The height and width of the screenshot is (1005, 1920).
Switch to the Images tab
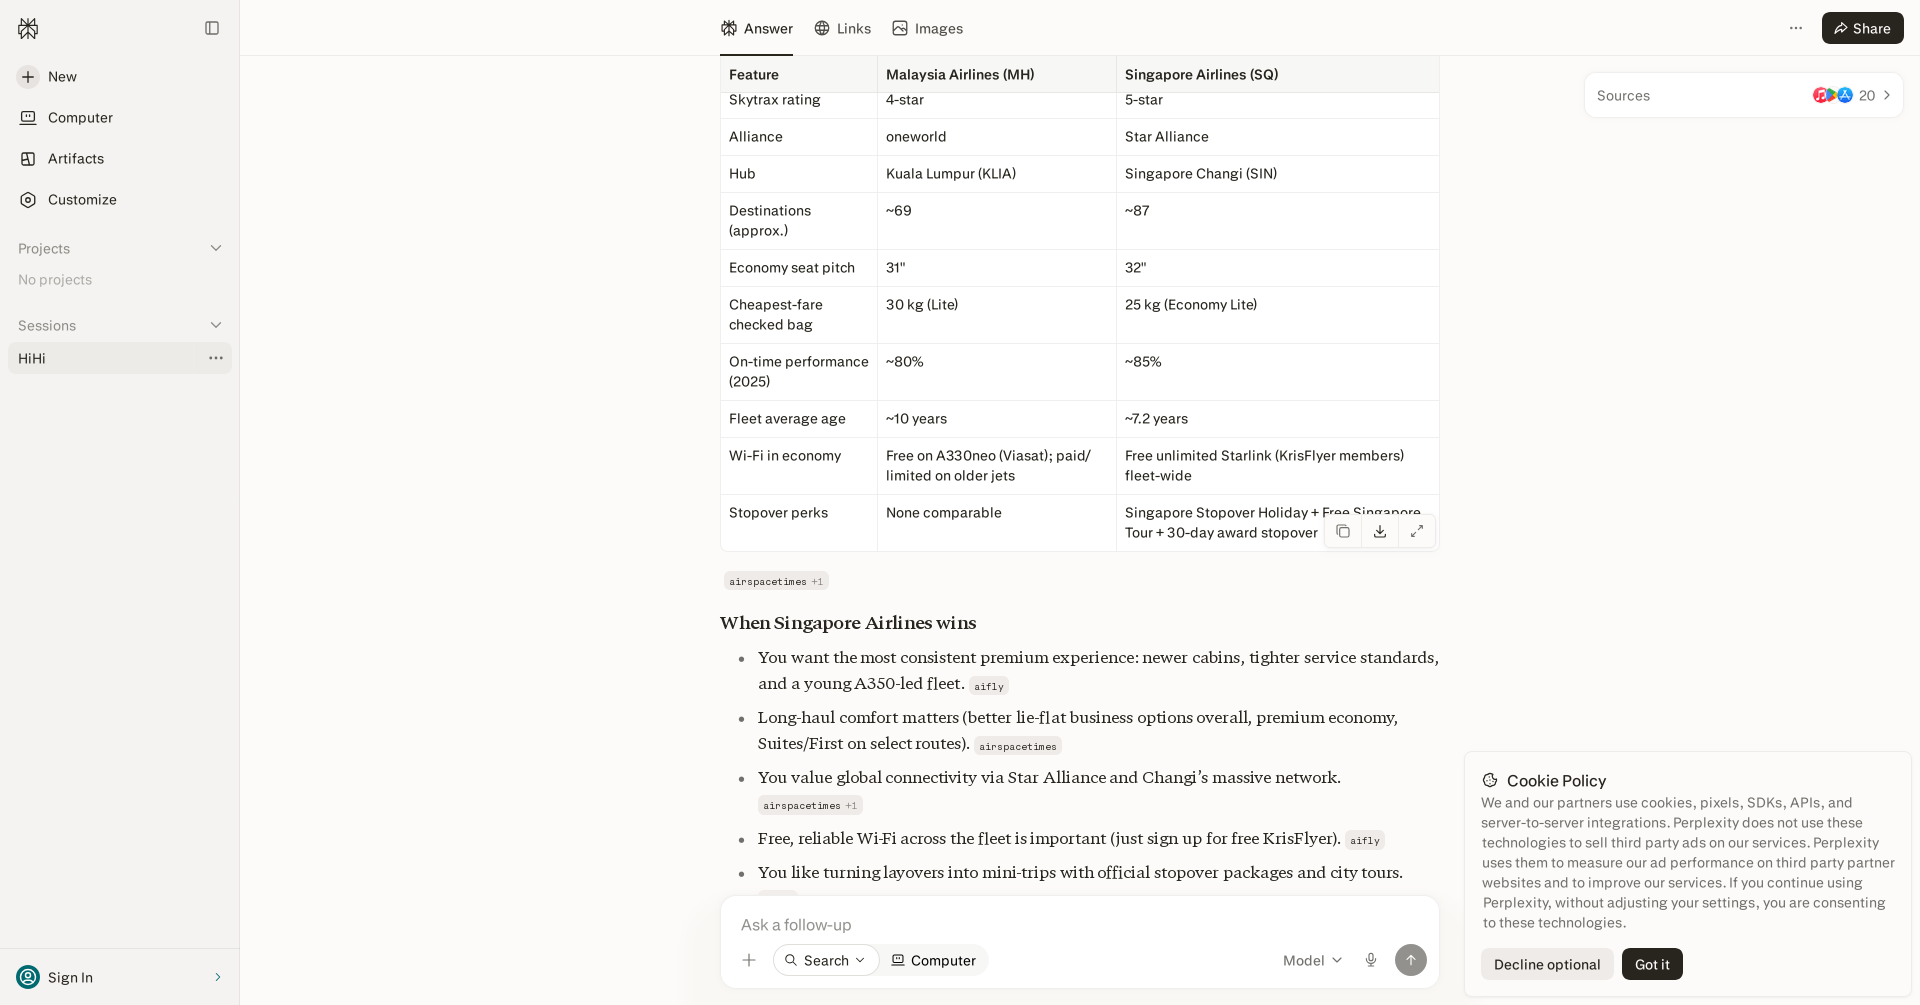click(928, 28)
